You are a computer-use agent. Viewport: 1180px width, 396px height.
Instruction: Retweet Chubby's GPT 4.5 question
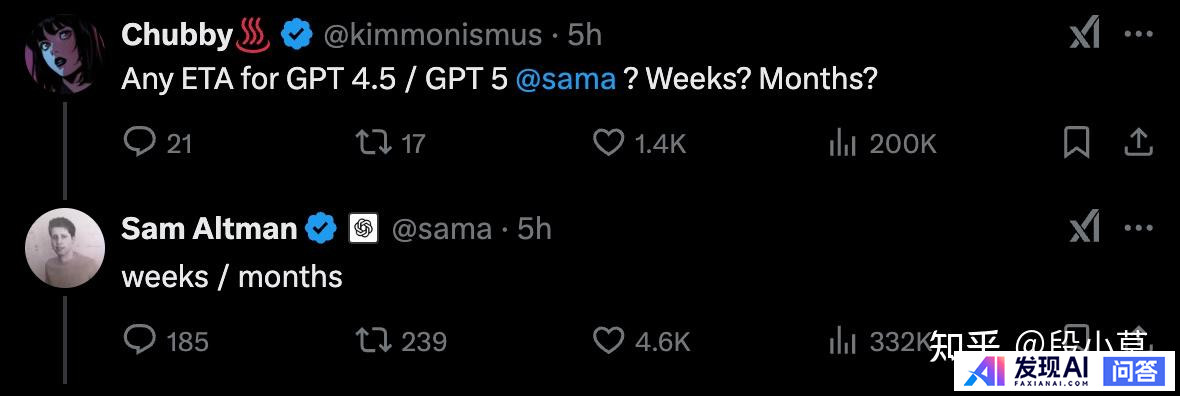[390, 142]
